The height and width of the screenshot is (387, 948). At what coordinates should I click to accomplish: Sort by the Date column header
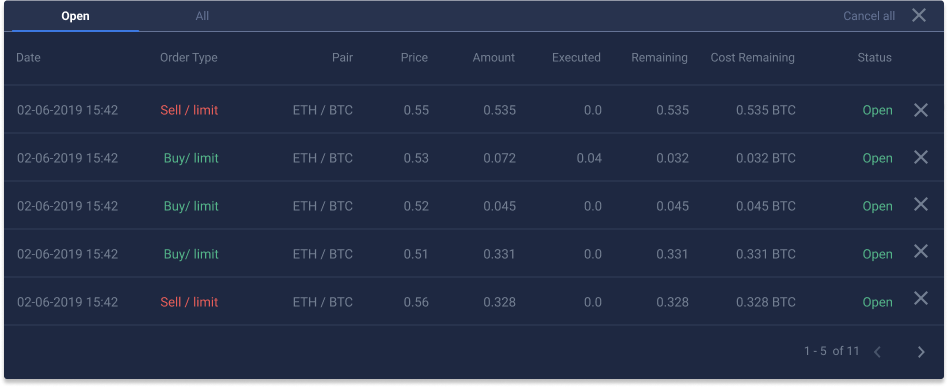click(28, 58)
